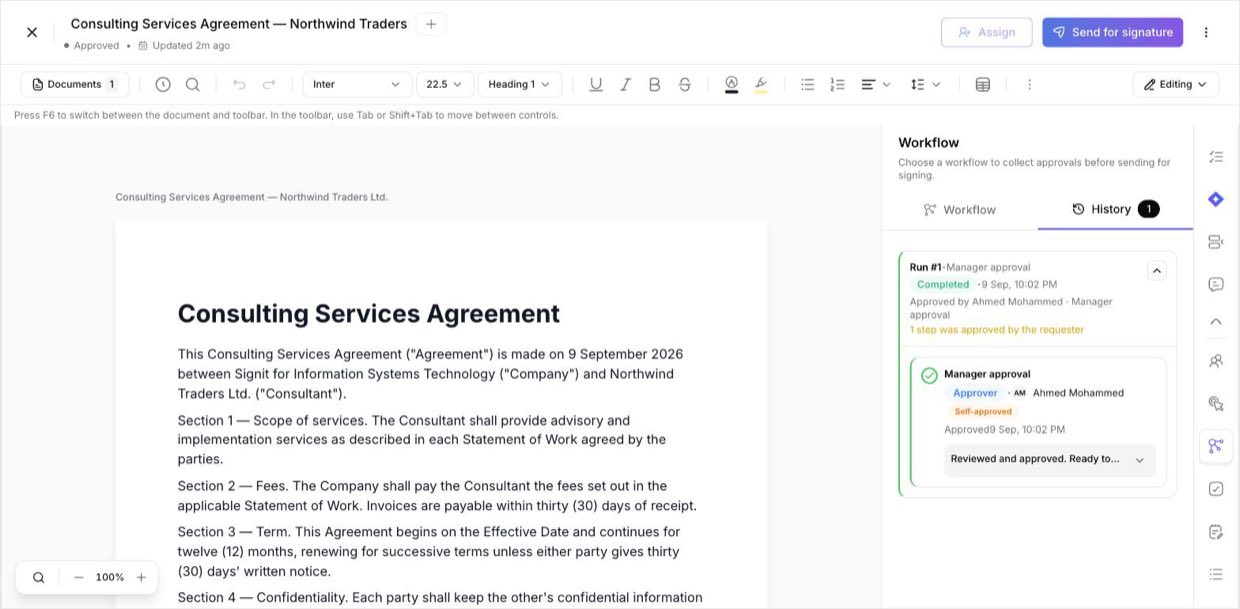Click the blue diamond icon in right sidebar
The width and height of the screenshot is (1240, 609).
tap(1216, 199)
